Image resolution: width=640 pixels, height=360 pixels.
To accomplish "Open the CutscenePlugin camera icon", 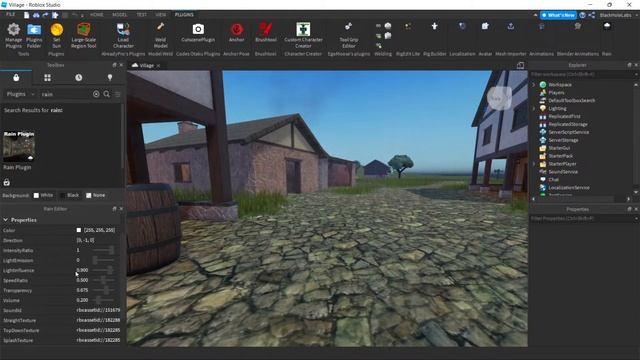I will tap(198, 29).
